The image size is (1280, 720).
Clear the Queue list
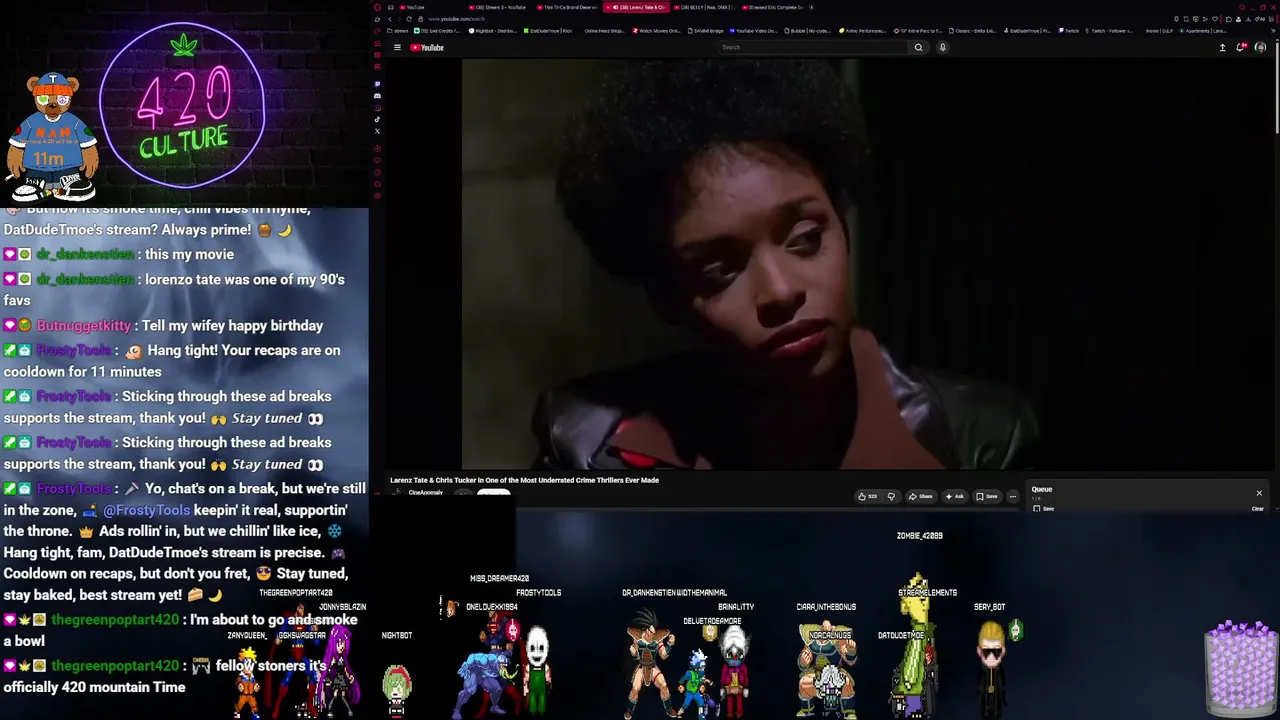point(1258,509)
